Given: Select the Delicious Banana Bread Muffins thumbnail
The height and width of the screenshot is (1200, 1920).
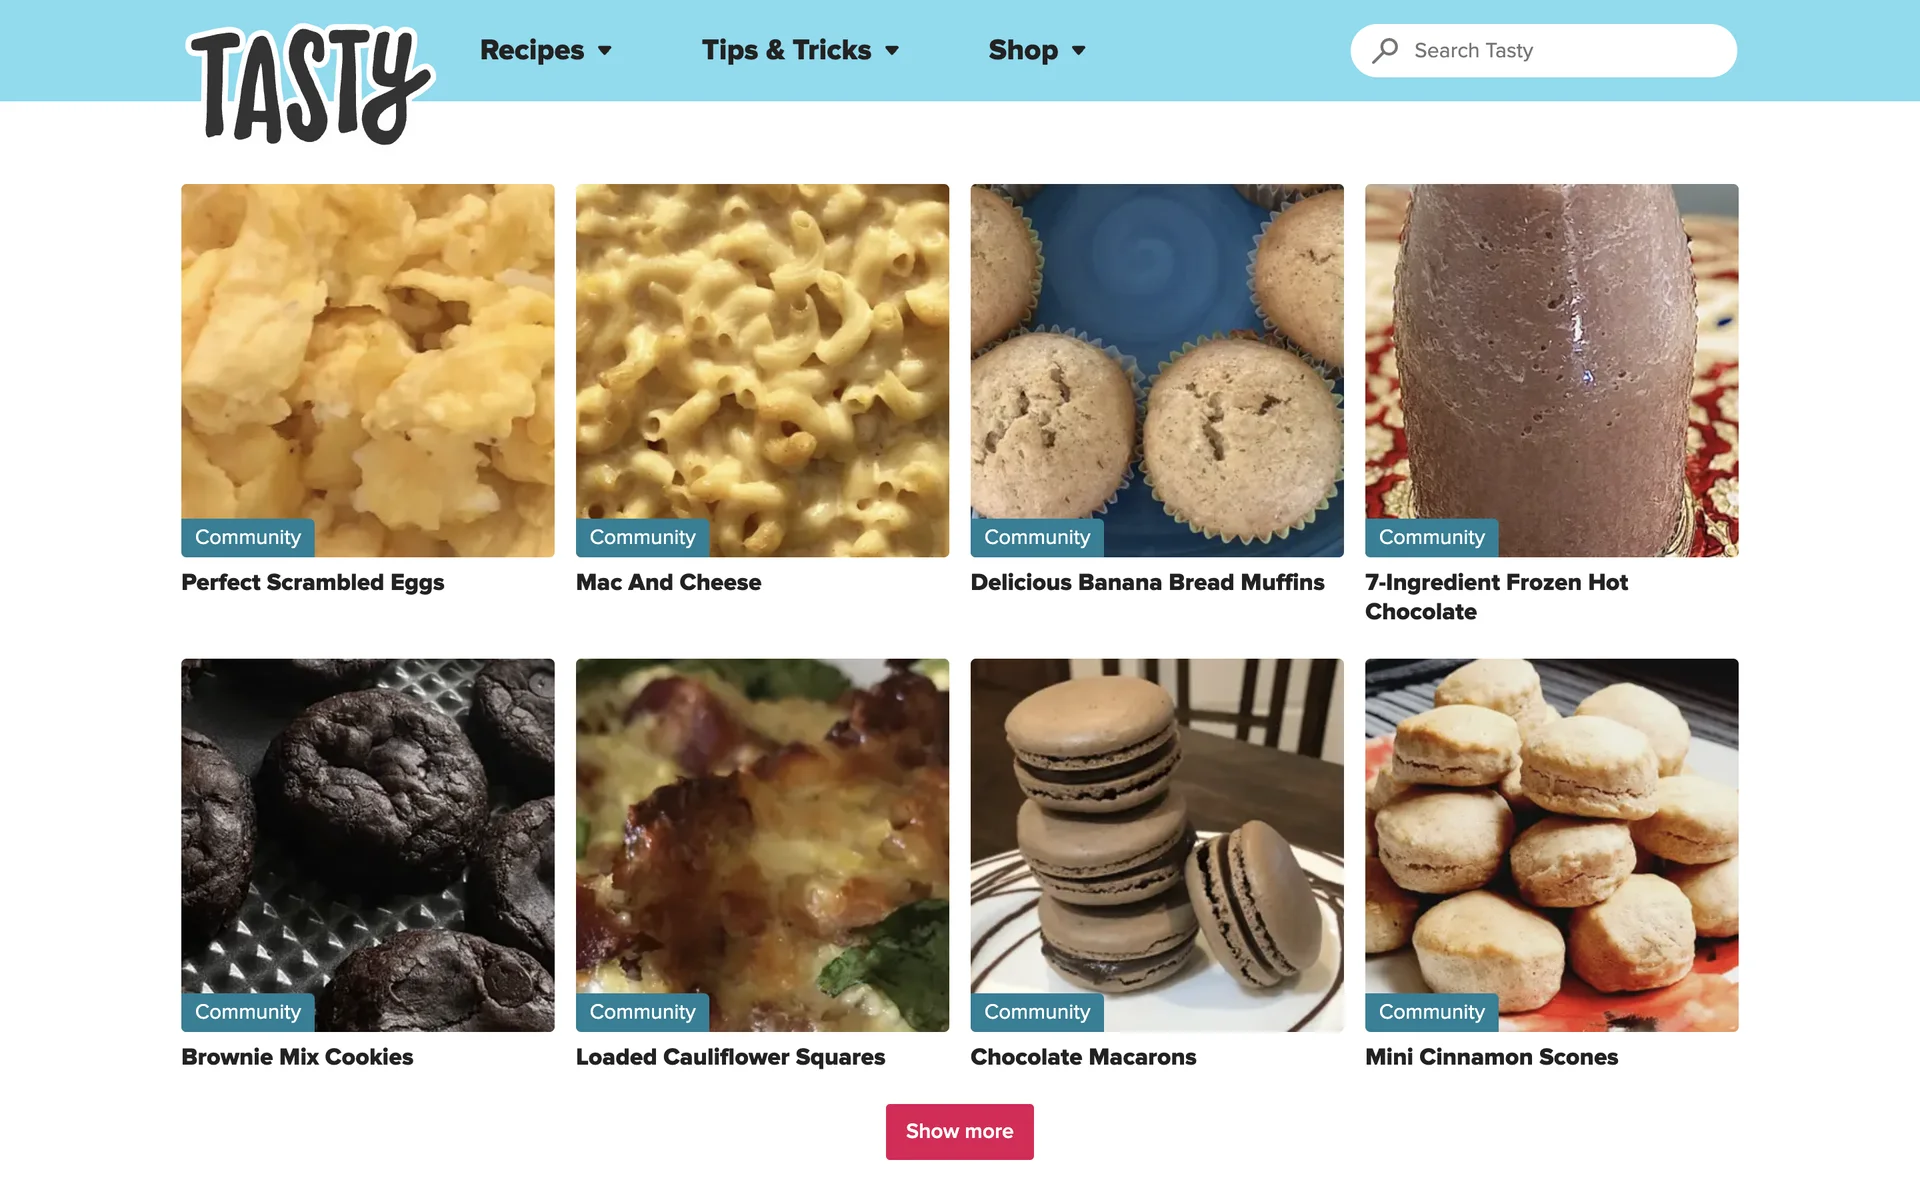Looking at the screenshot, I should pyautogui.click(x=1157, y=370).
